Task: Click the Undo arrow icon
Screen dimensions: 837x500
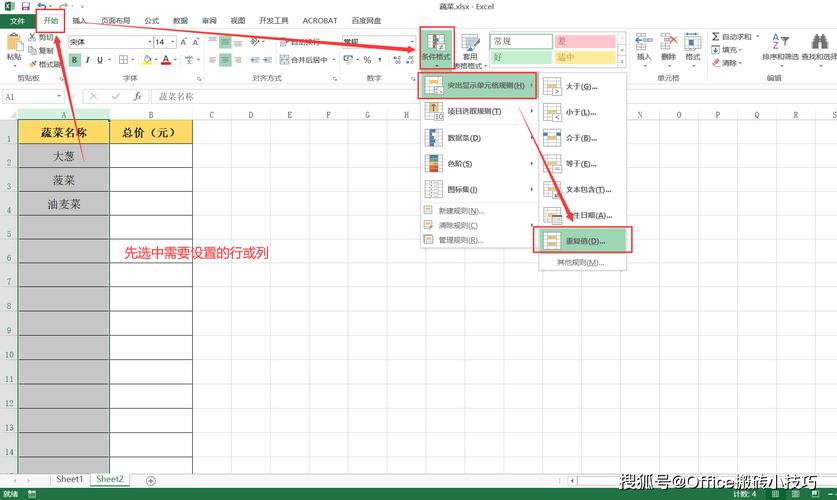Action: 42,6
